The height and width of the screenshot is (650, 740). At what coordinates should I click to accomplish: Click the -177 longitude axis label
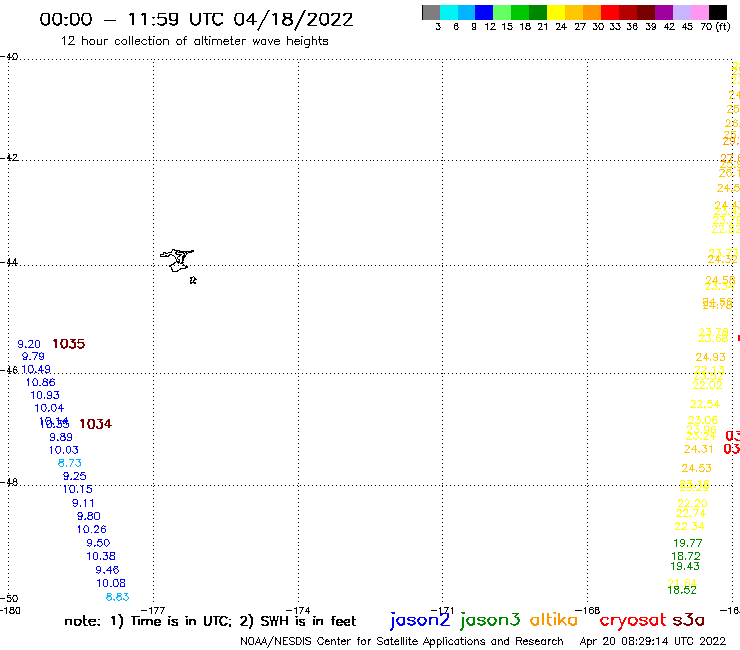pyautogui.click(x=153, y=611)
